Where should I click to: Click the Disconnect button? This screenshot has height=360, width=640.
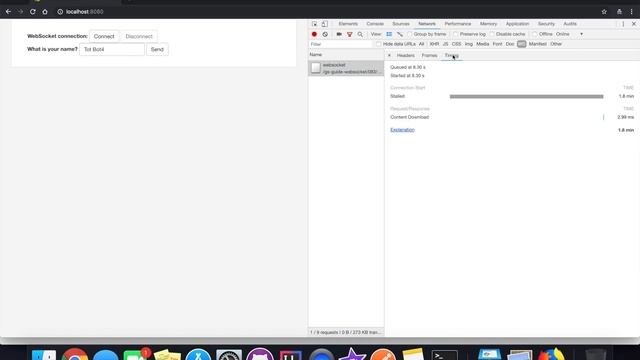coord(139,36)
